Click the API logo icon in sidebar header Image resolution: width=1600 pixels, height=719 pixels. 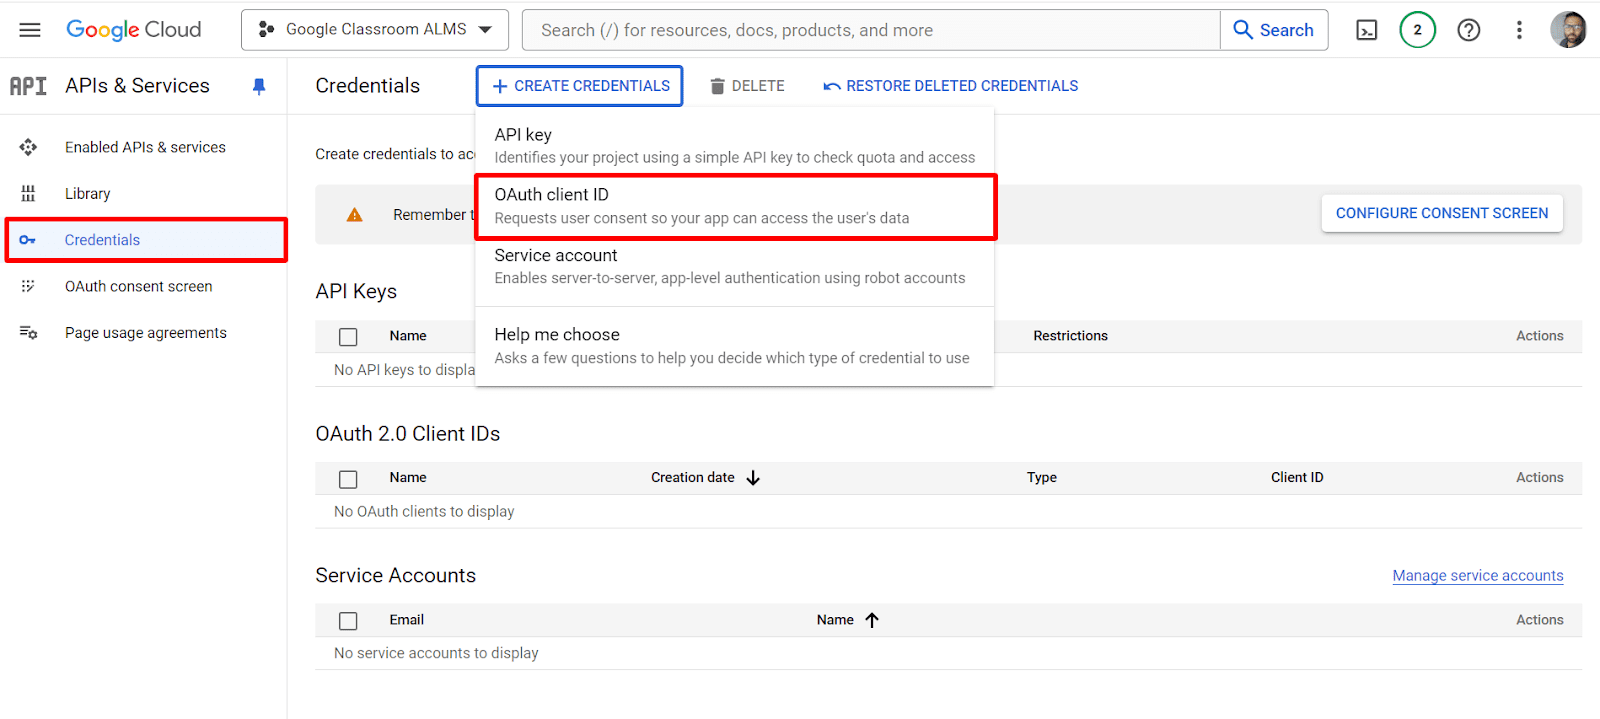[x=28, y=86]
